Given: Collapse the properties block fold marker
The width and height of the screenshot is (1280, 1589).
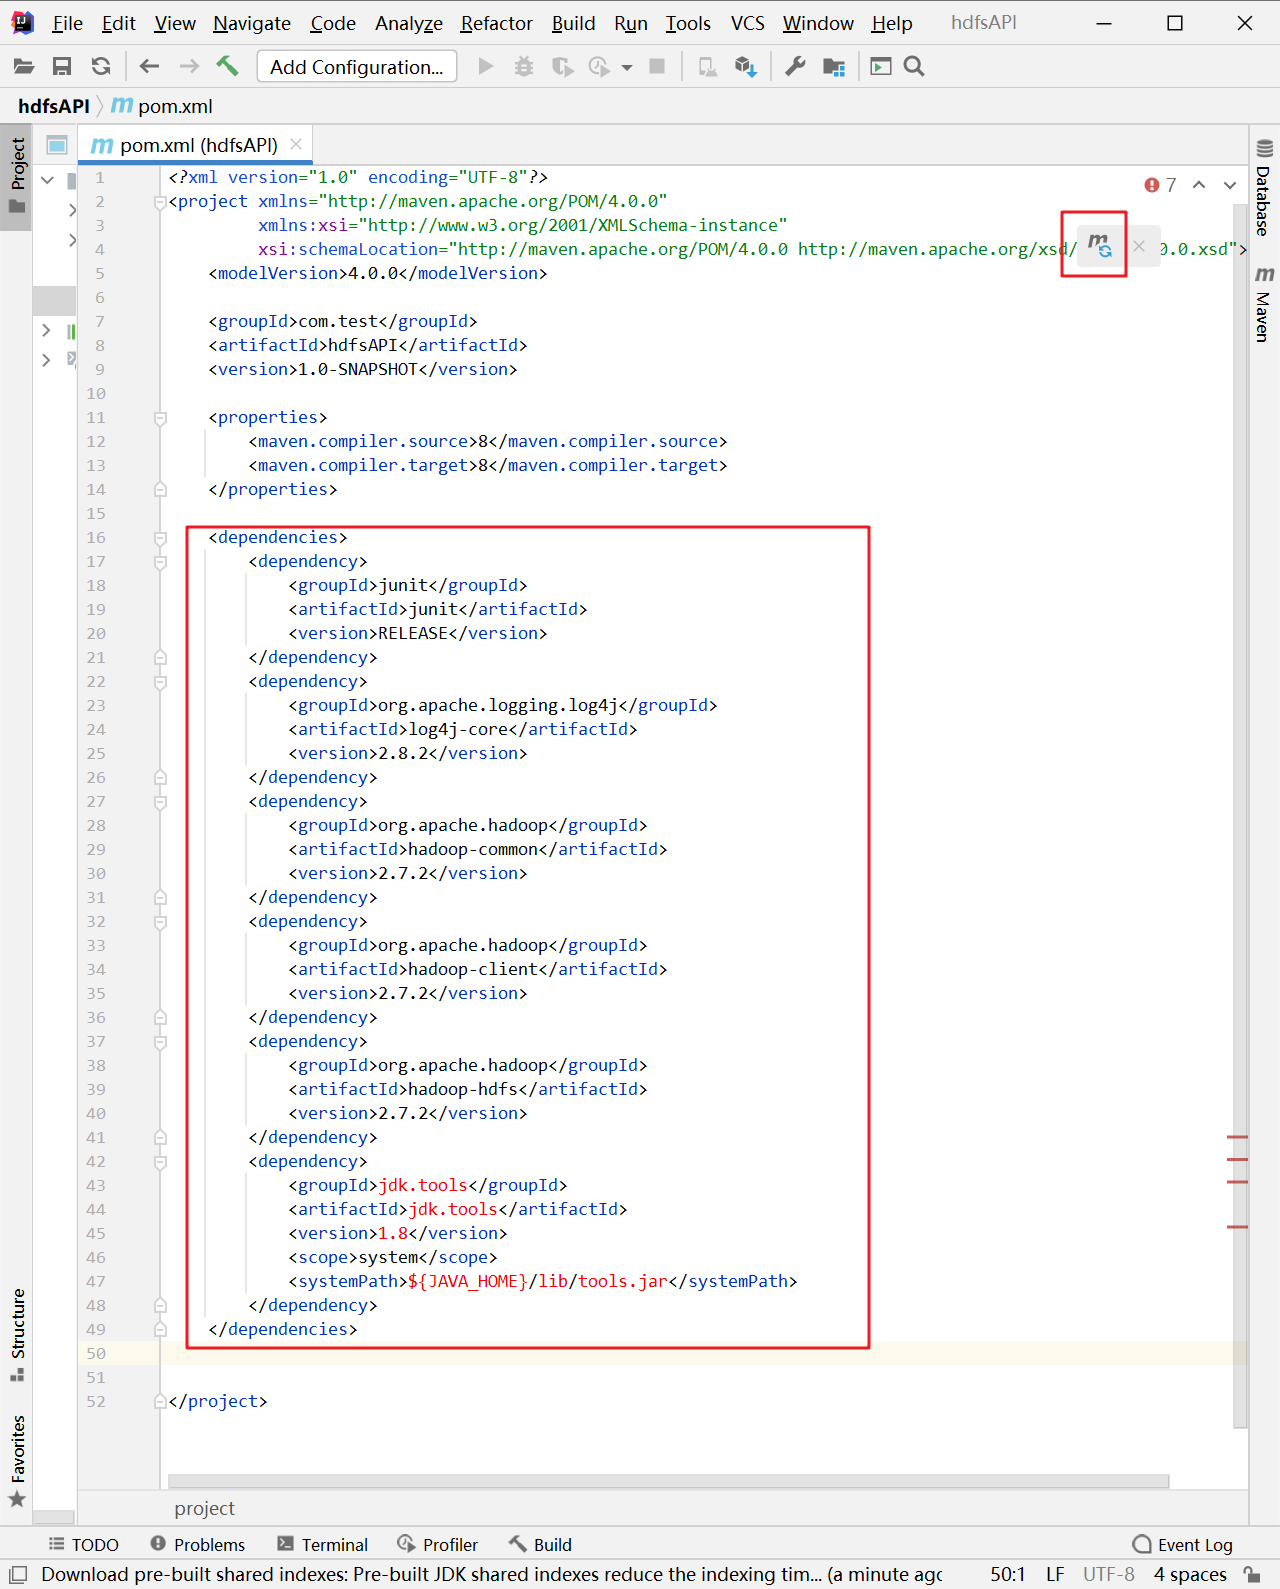Looking at the screenshot, I should pos(160,419).
